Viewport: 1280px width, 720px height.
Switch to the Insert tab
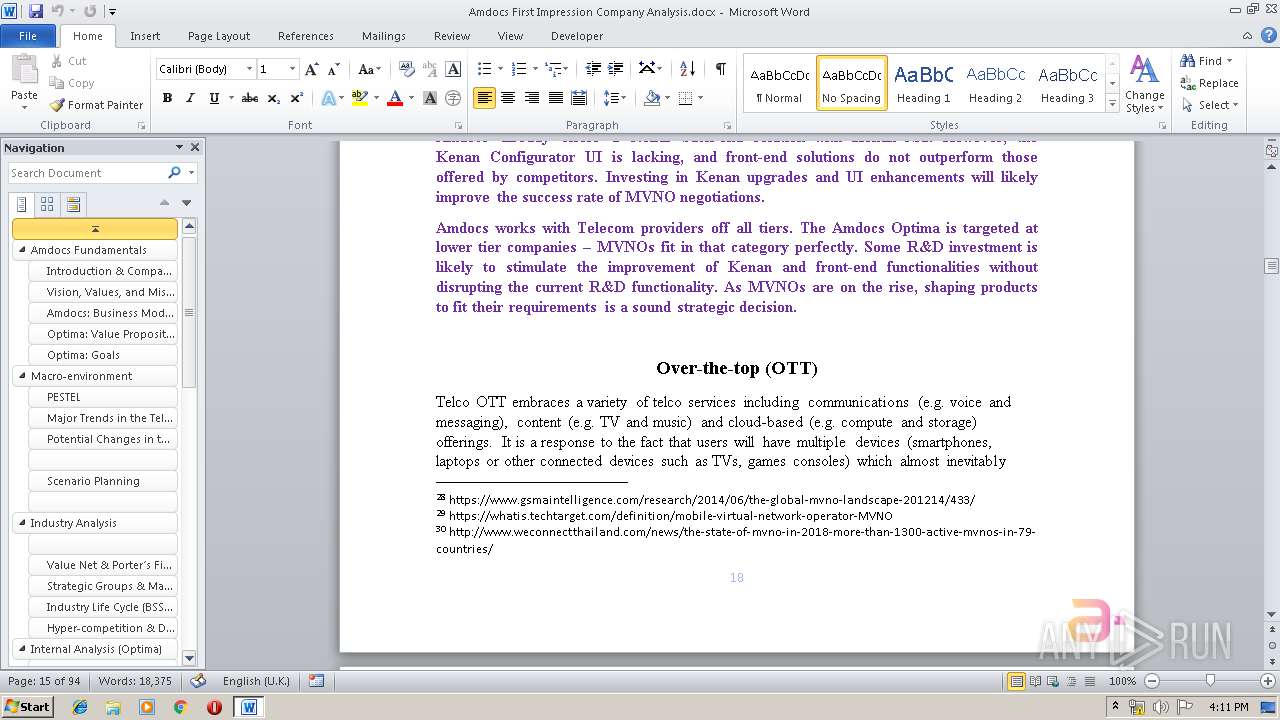pos(145,36)
